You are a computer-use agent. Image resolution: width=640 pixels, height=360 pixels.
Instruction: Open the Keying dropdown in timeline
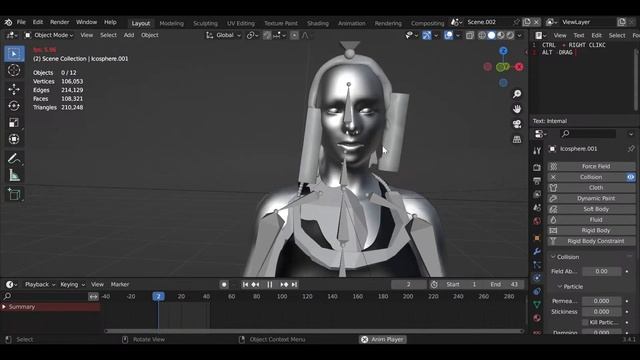click(72, 284)
